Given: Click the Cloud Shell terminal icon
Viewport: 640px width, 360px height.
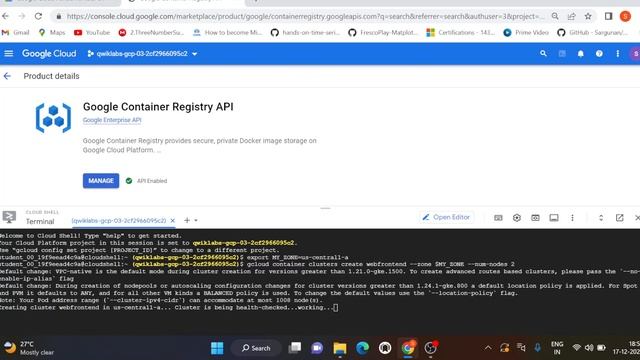Looking at the screenshot, I should pyautogui.click(x=9, y=217).
